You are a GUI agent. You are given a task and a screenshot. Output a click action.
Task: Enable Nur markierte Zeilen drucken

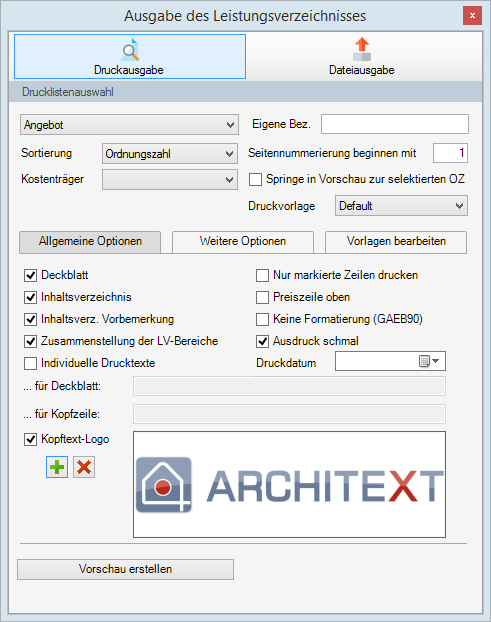262,275
